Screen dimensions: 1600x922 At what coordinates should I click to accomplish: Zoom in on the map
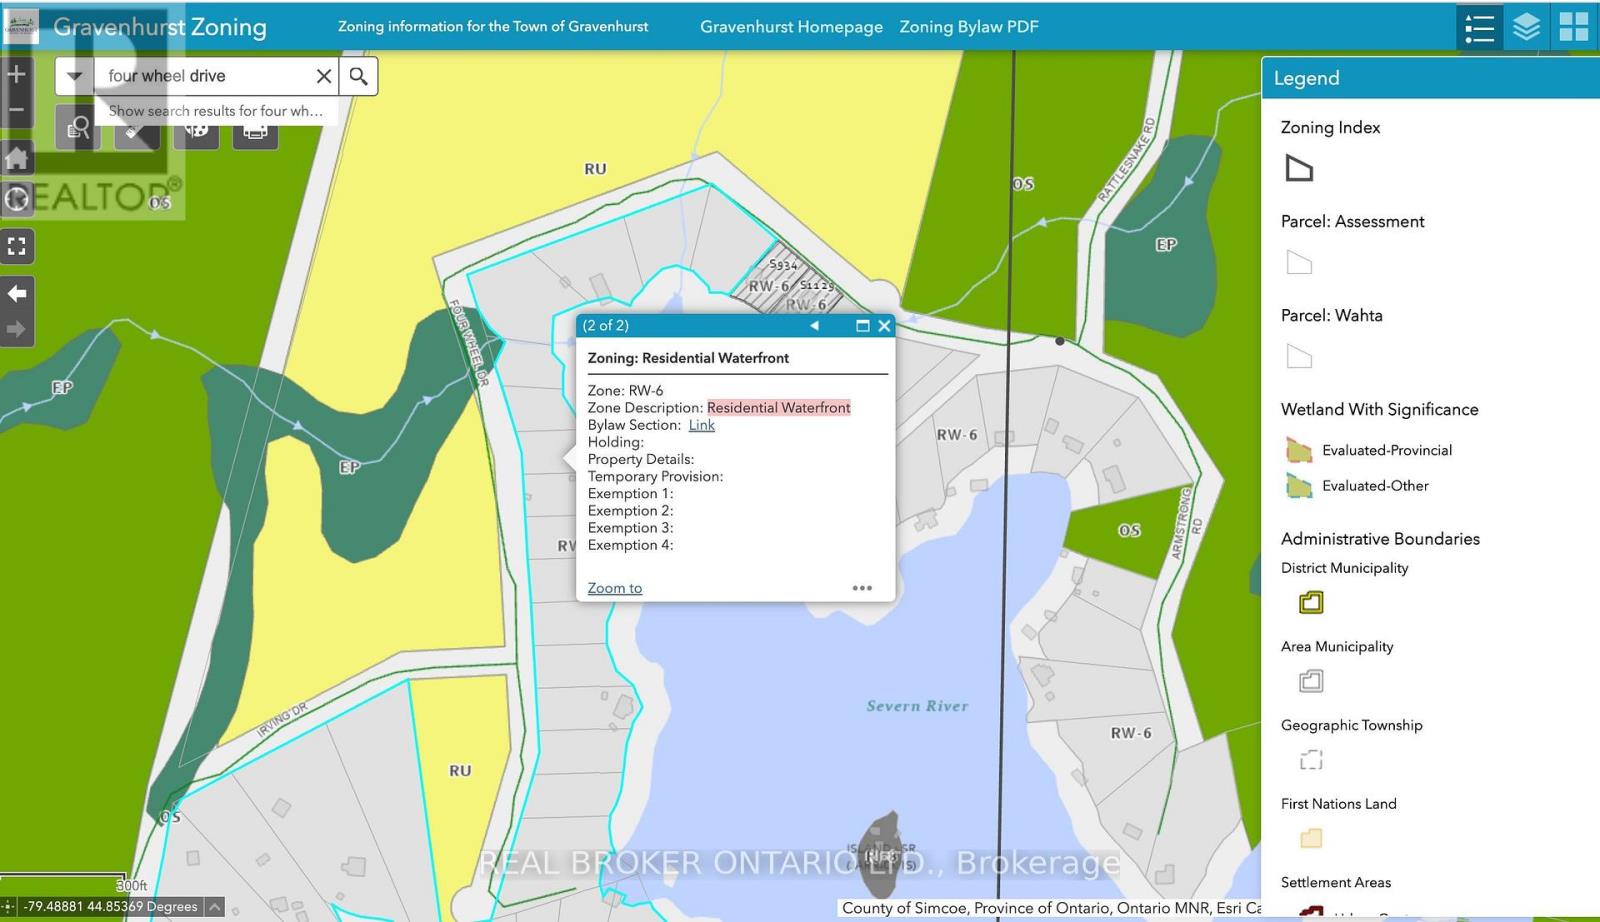point(16,74)
